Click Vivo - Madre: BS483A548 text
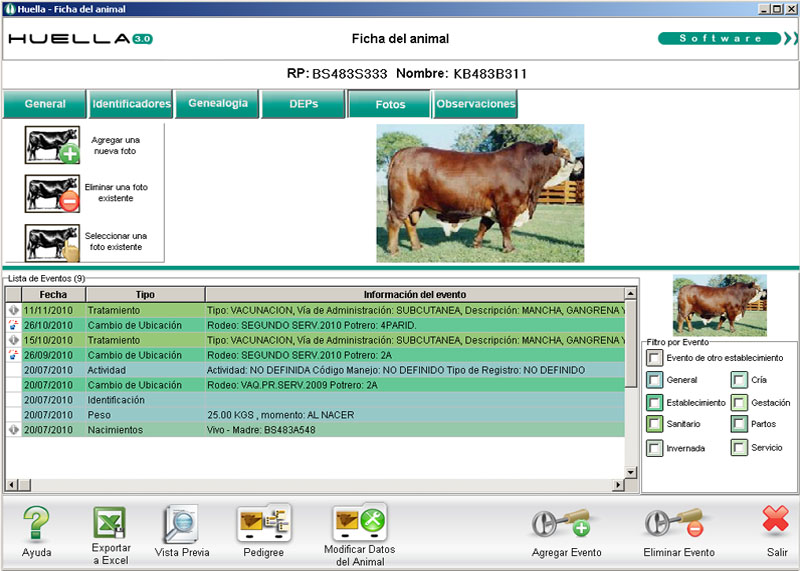The height and width of the screenshot is (571, 800). 261,430
